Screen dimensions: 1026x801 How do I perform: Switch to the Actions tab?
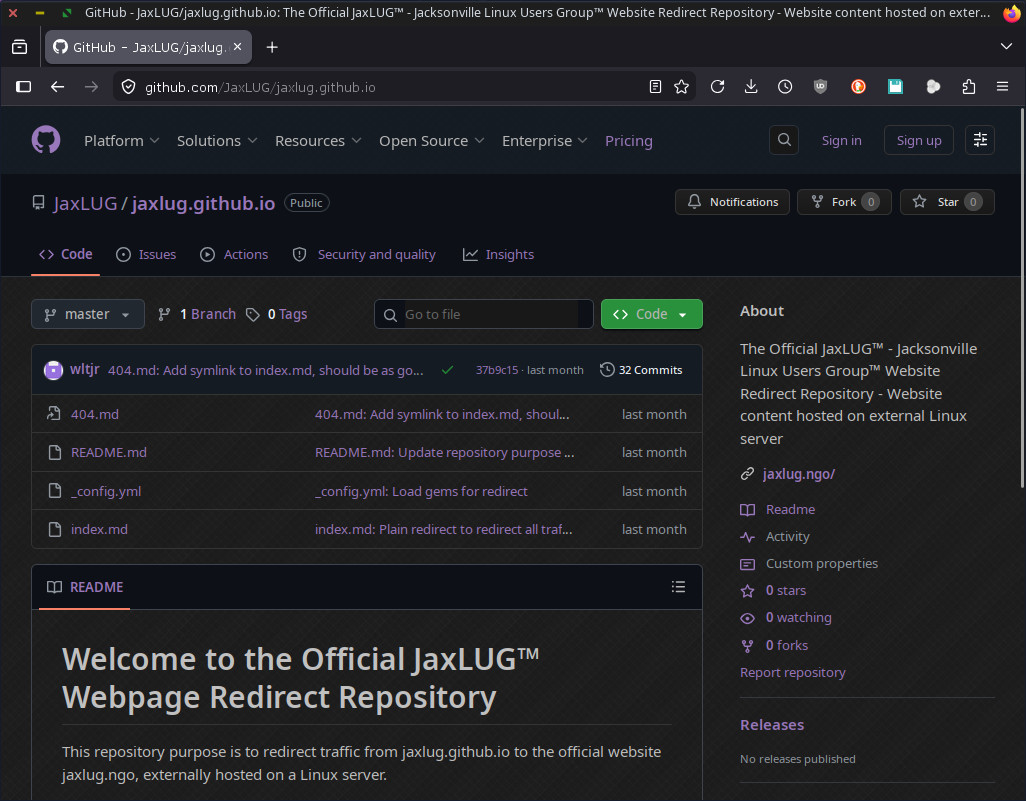coord(234,255)
